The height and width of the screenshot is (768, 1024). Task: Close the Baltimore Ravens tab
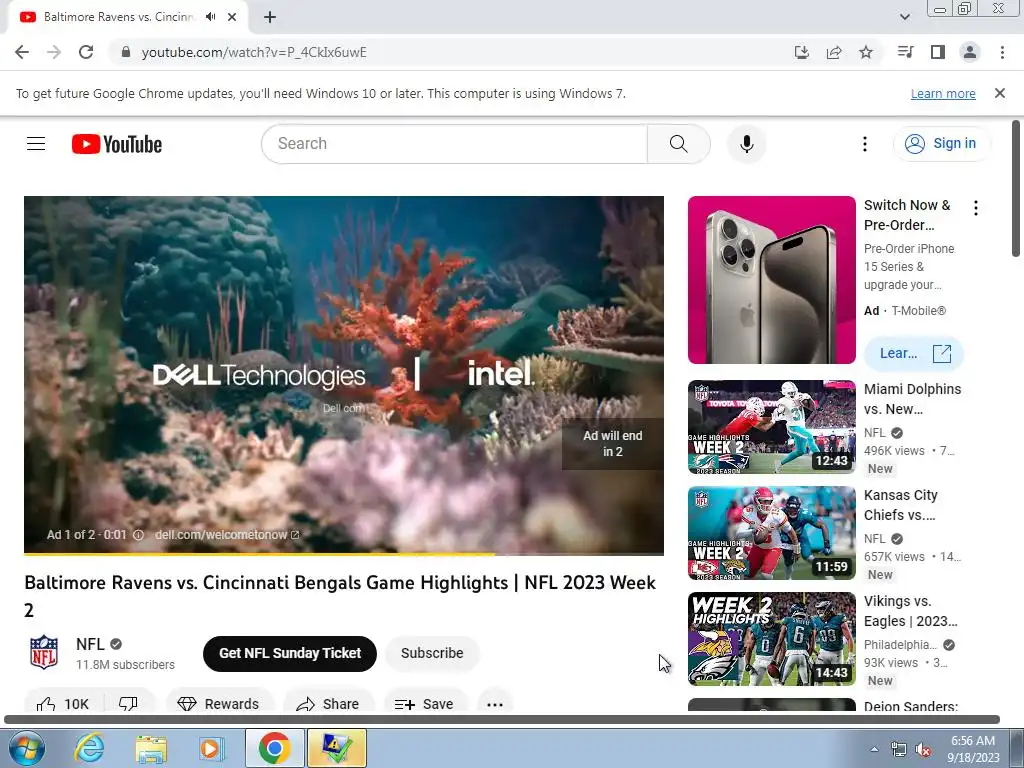[232, 17]
